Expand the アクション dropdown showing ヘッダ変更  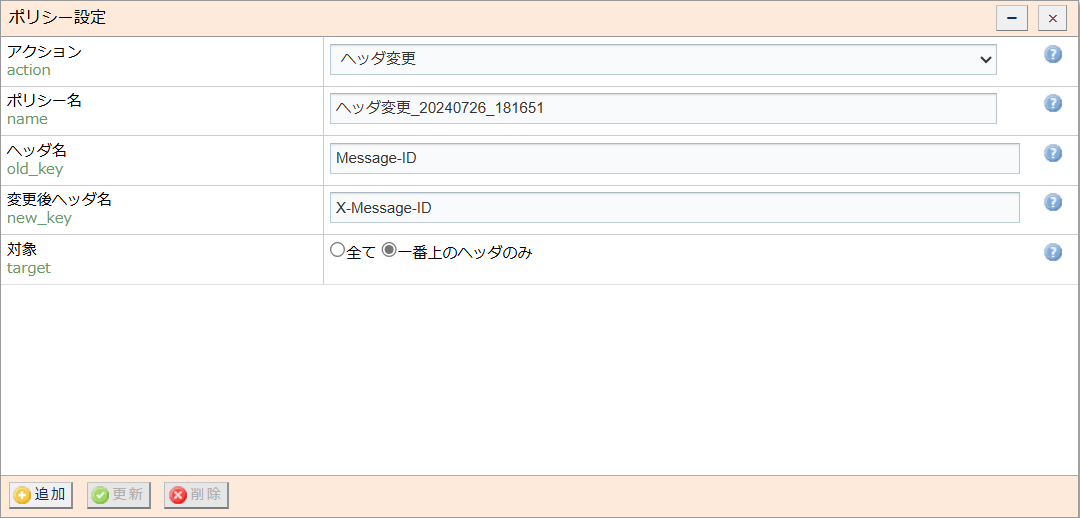(663, 59)
